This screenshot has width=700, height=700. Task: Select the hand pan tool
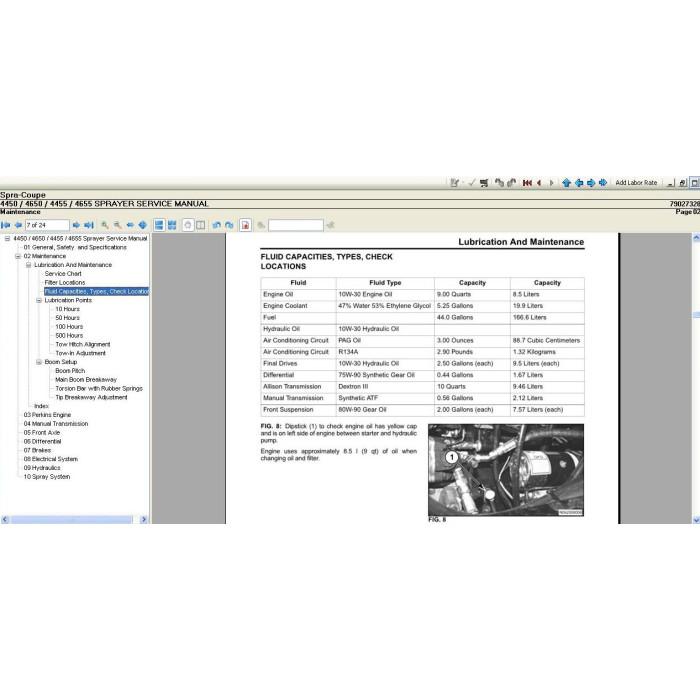click(188, 225)
